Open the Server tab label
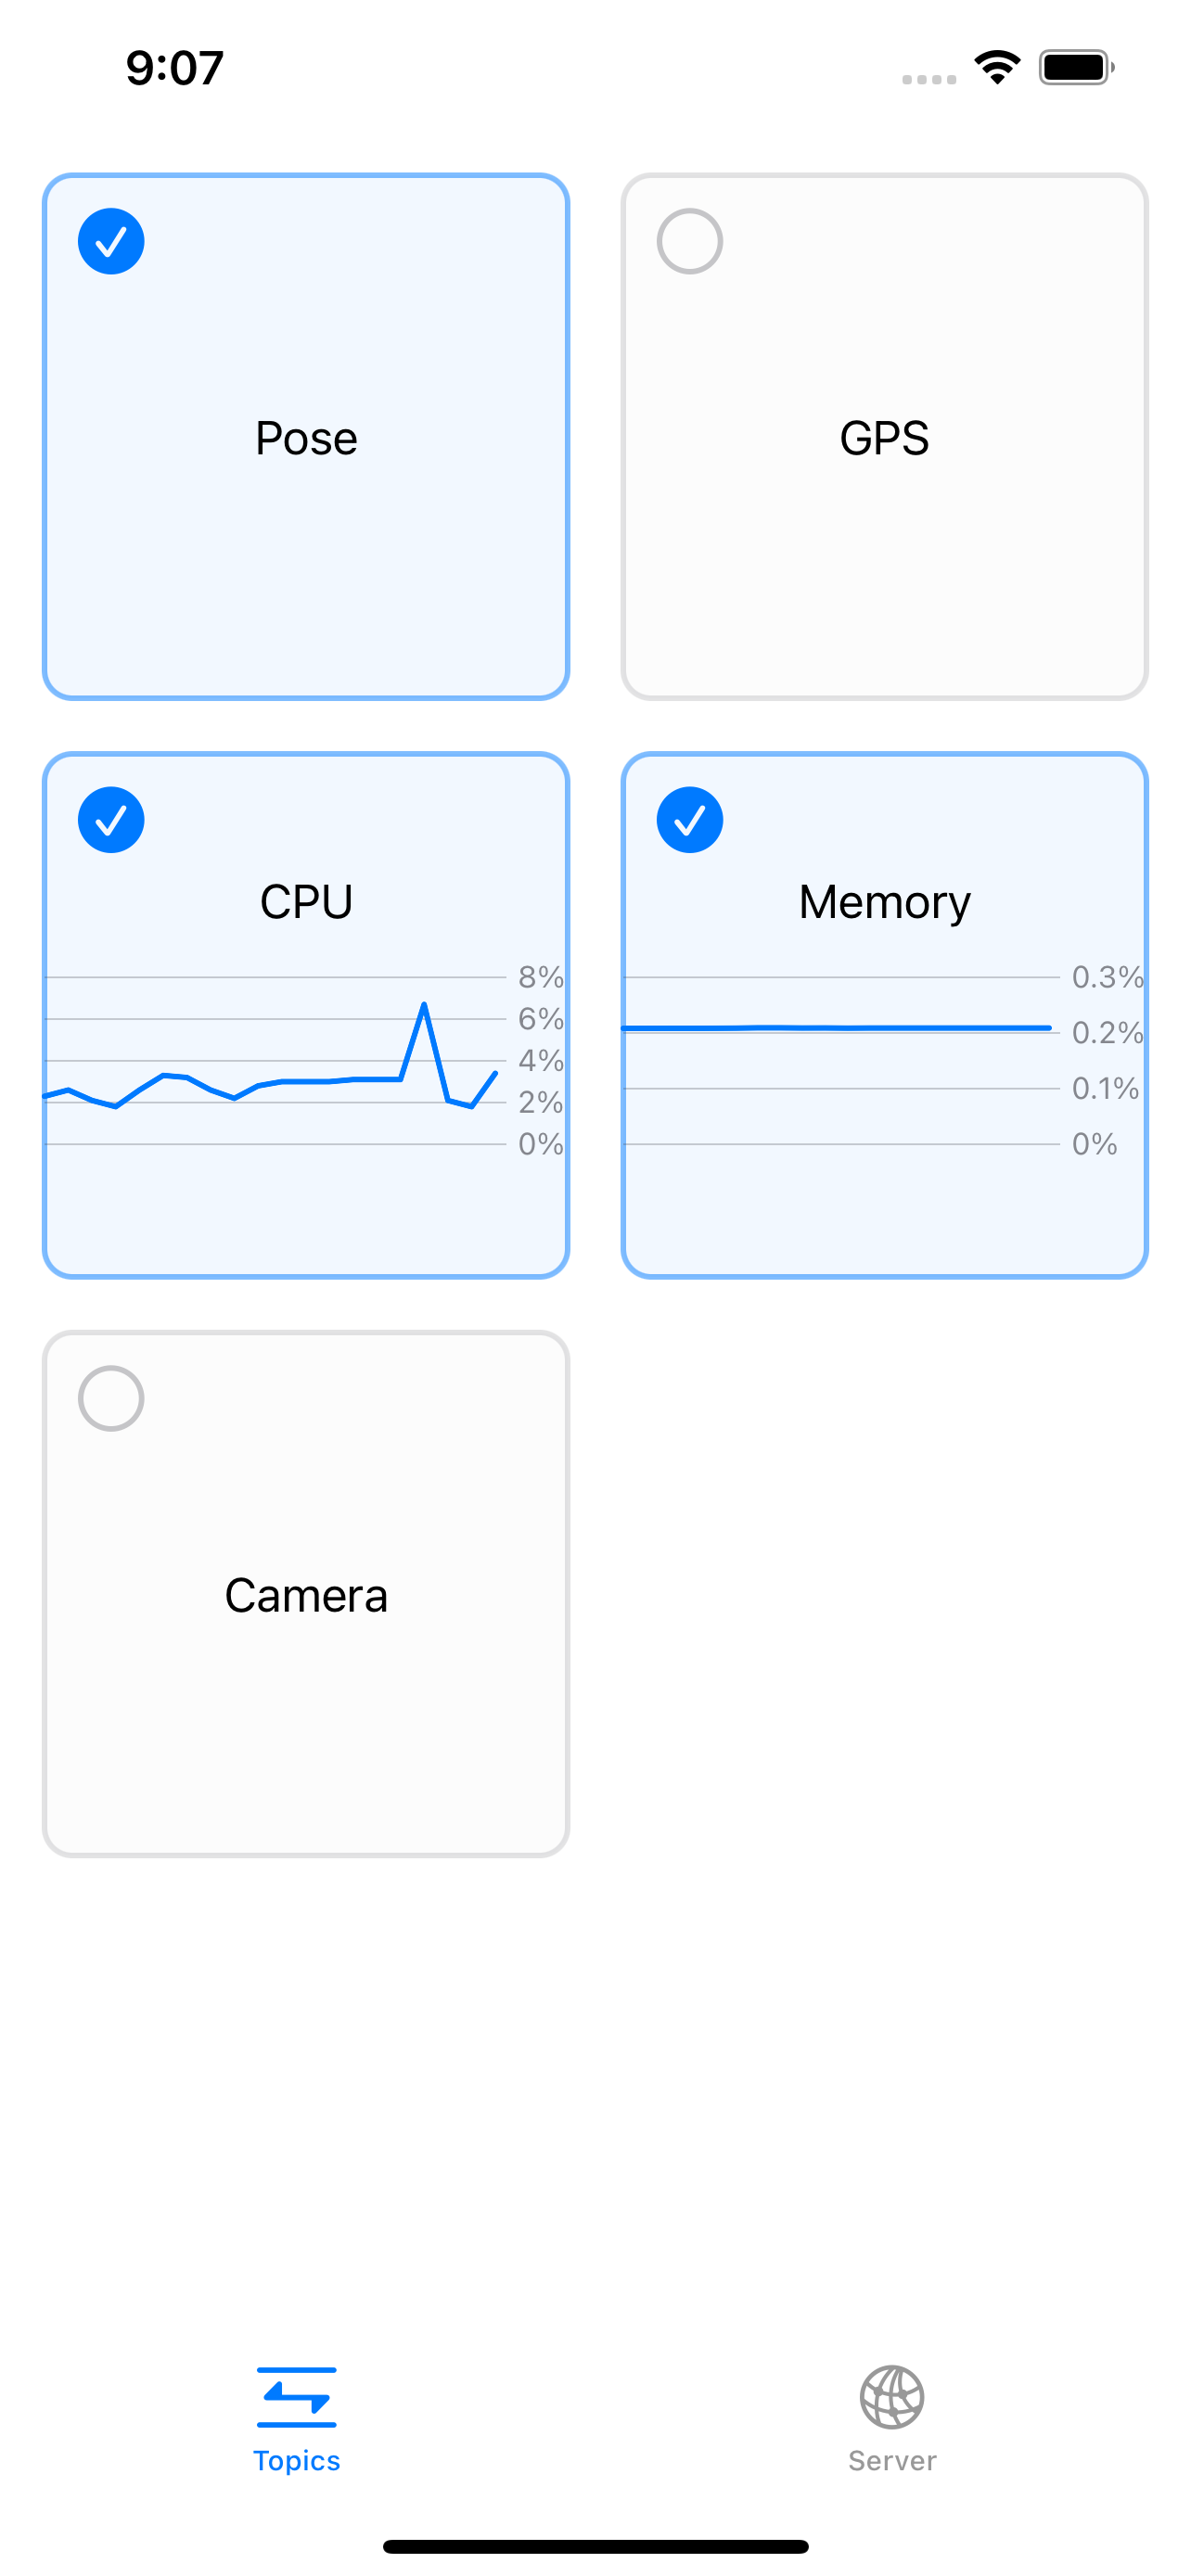This screenshot has height=2576, width=1191. point(892,2460)
